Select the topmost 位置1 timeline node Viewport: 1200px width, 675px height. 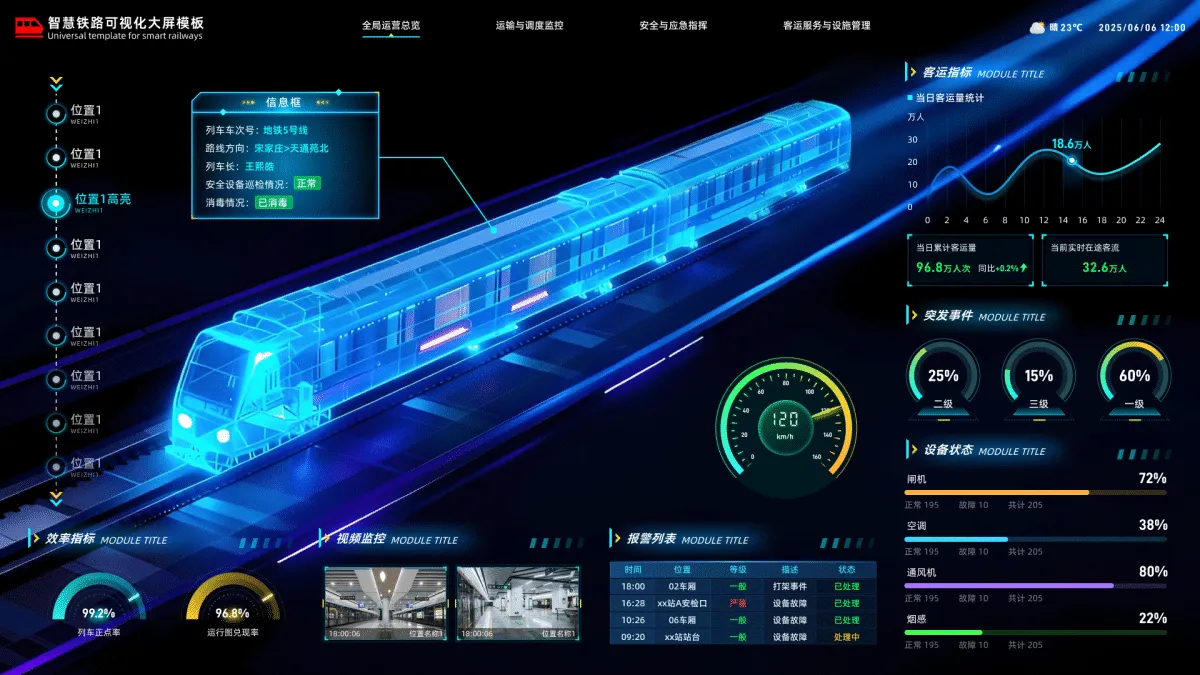tap(56, 114)
